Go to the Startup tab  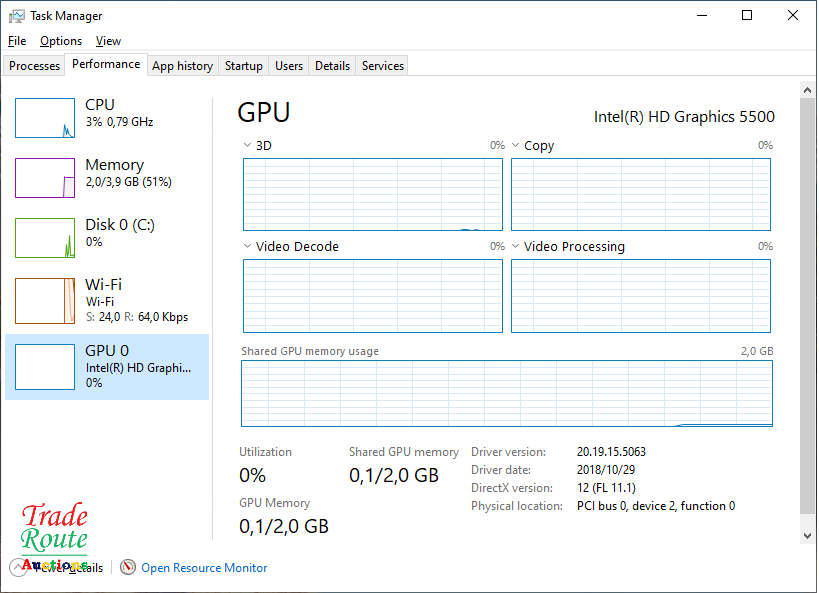243,66
